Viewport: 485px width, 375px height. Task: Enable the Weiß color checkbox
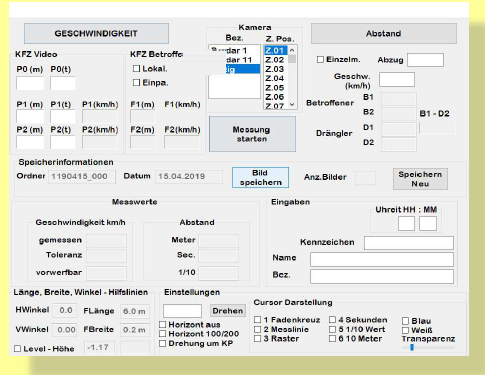[405, 330]
